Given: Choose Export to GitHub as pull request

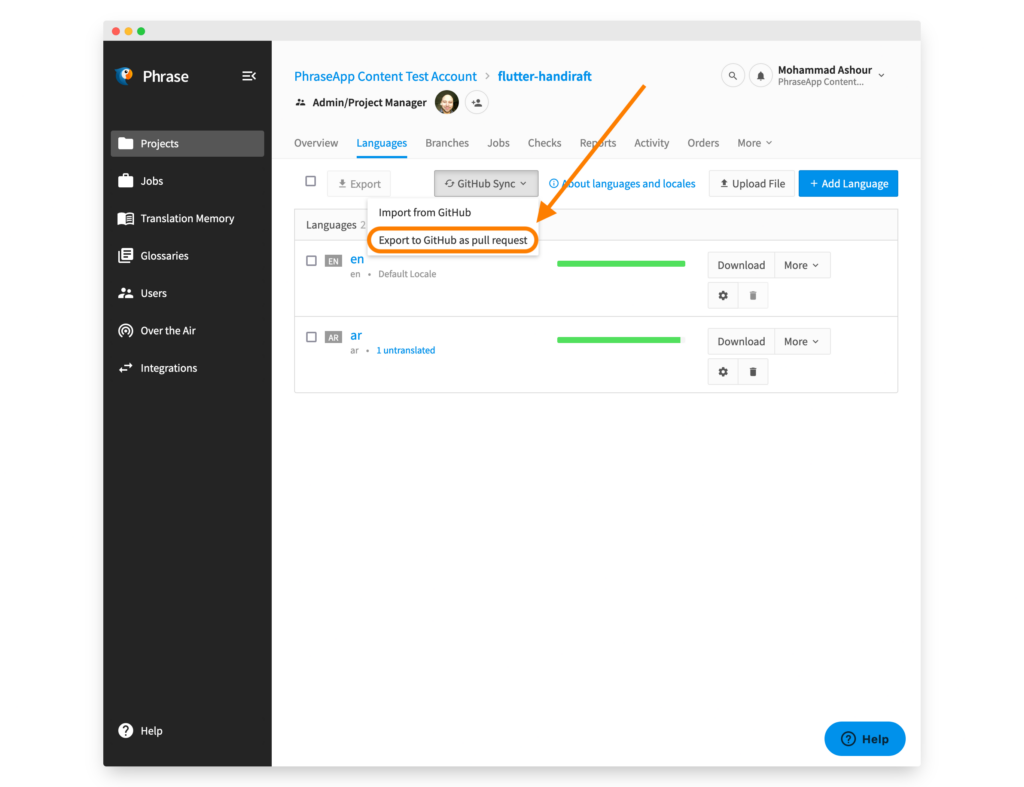Looking at the screenshot, I should (x=452, y=240).
